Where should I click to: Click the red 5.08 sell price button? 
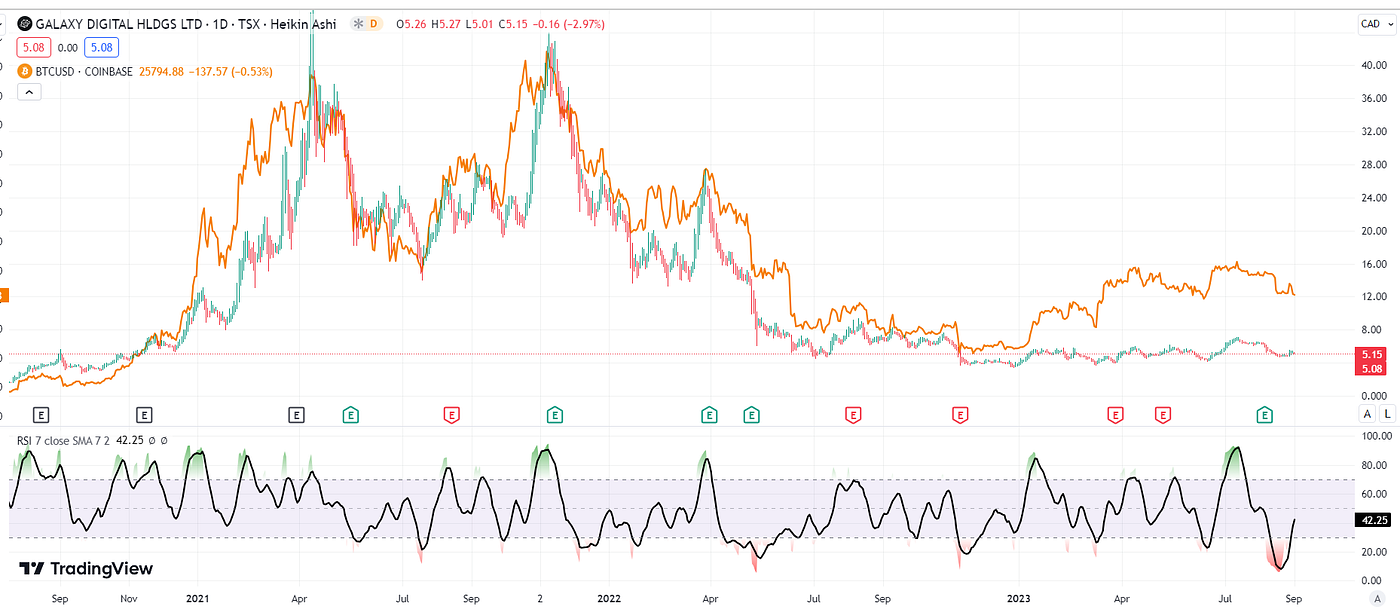tap(32, 46)
